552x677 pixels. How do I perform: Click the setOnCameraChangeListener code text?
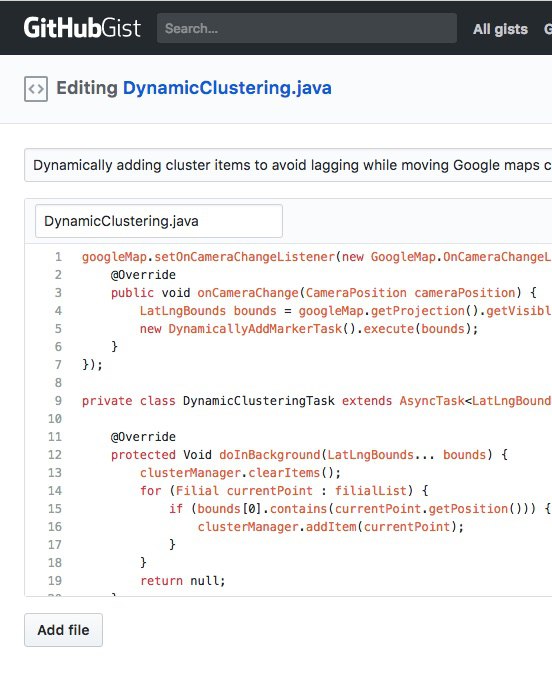(244, 257)
